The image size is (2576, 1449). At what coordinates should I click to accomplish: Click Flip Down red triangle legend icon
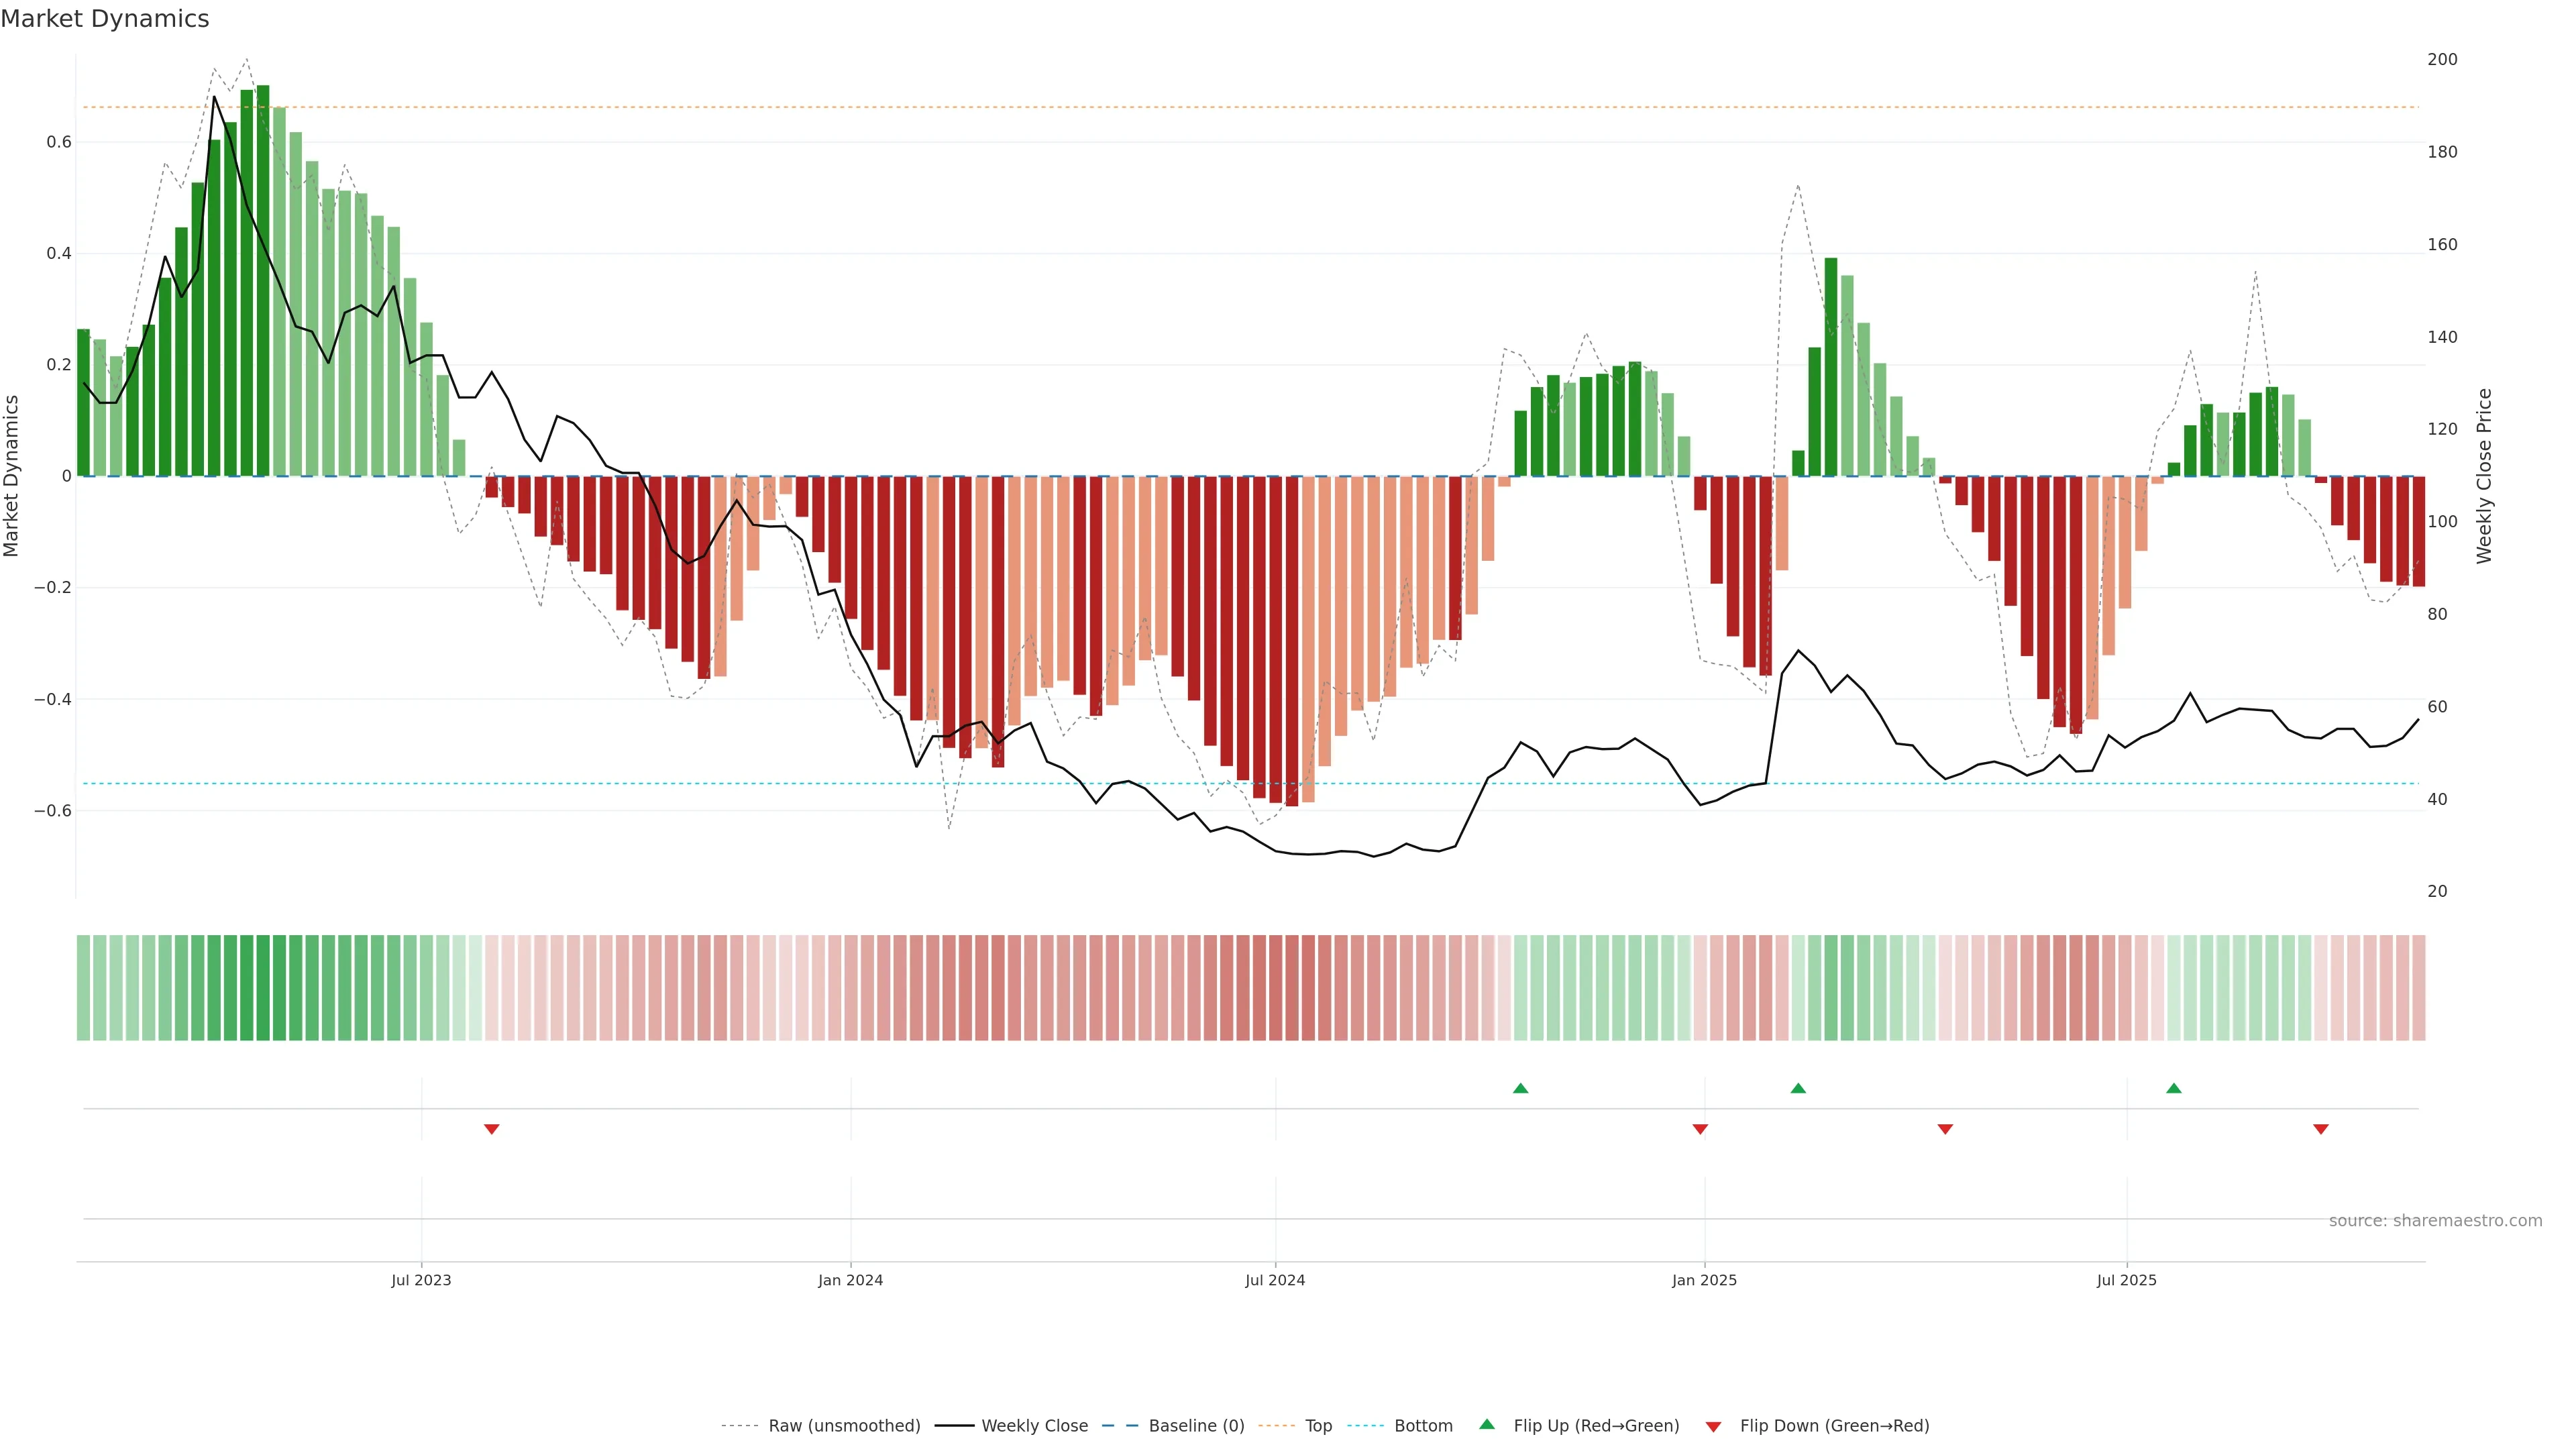(x=1713, y=1426)
